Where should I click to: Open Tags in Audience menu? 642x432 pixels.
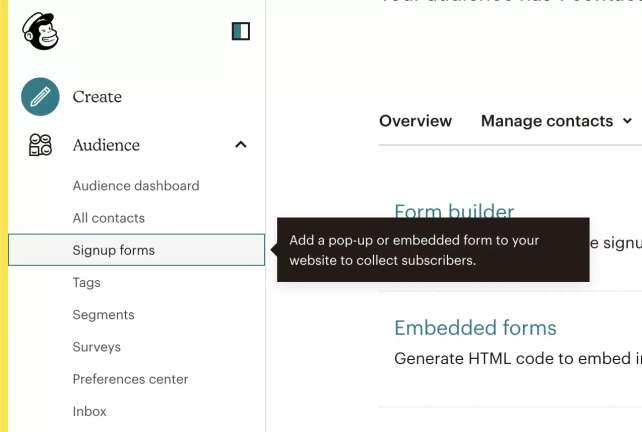click(x=86, y=283)
